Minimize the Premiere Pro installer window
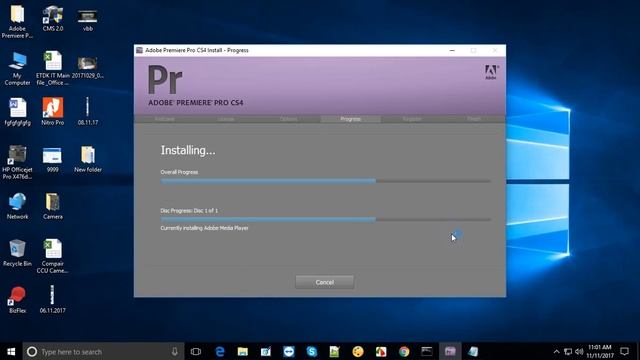640x360 pixels. (452, 50)
